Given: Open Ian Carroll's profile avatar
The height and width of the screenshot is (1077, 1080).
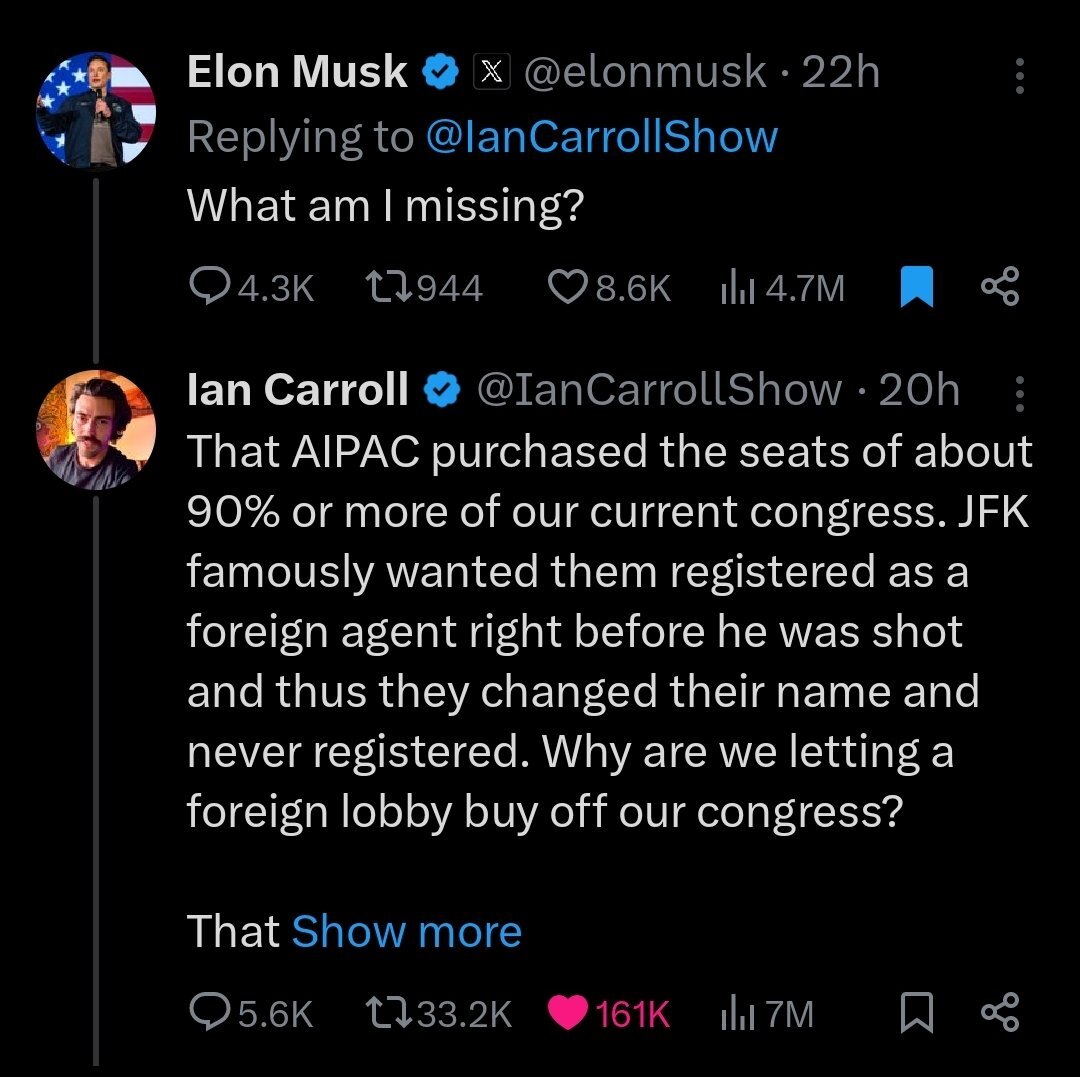Looking at the screenshot, I should pos(96,430).
